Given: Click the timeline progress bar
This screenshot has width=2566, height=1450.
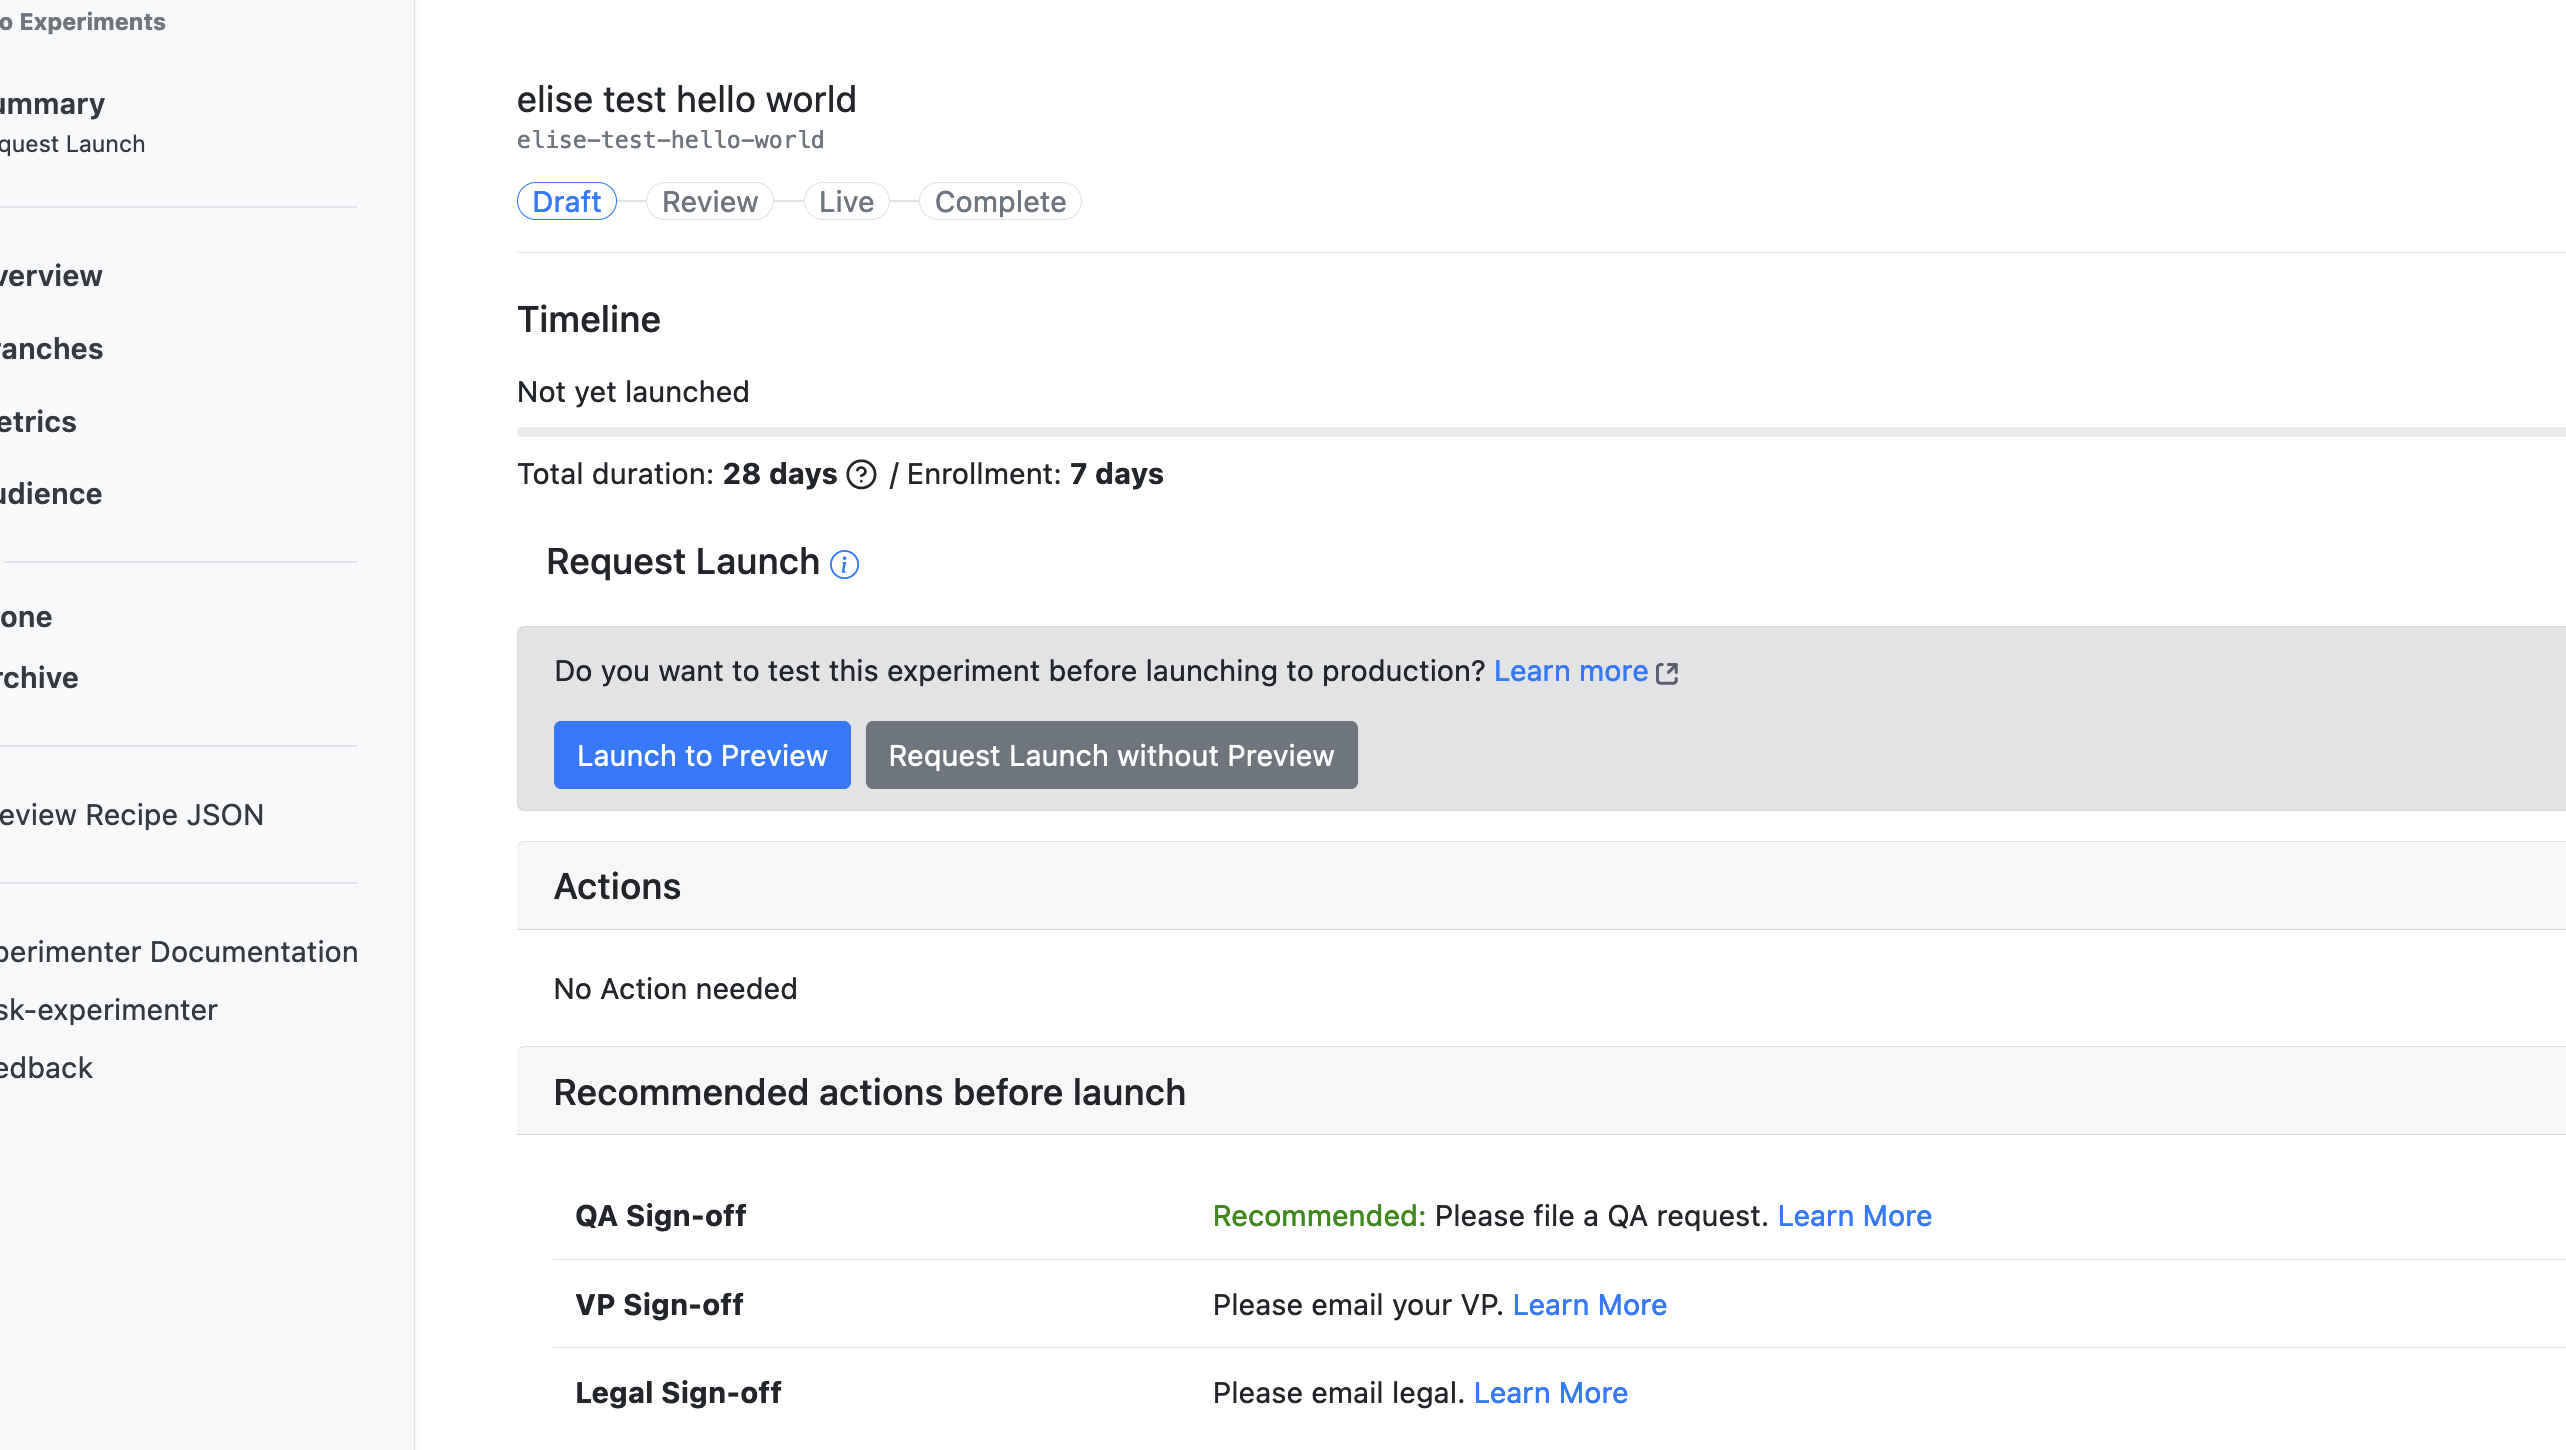Looking at the screenshot, I should pos(1540,432).
